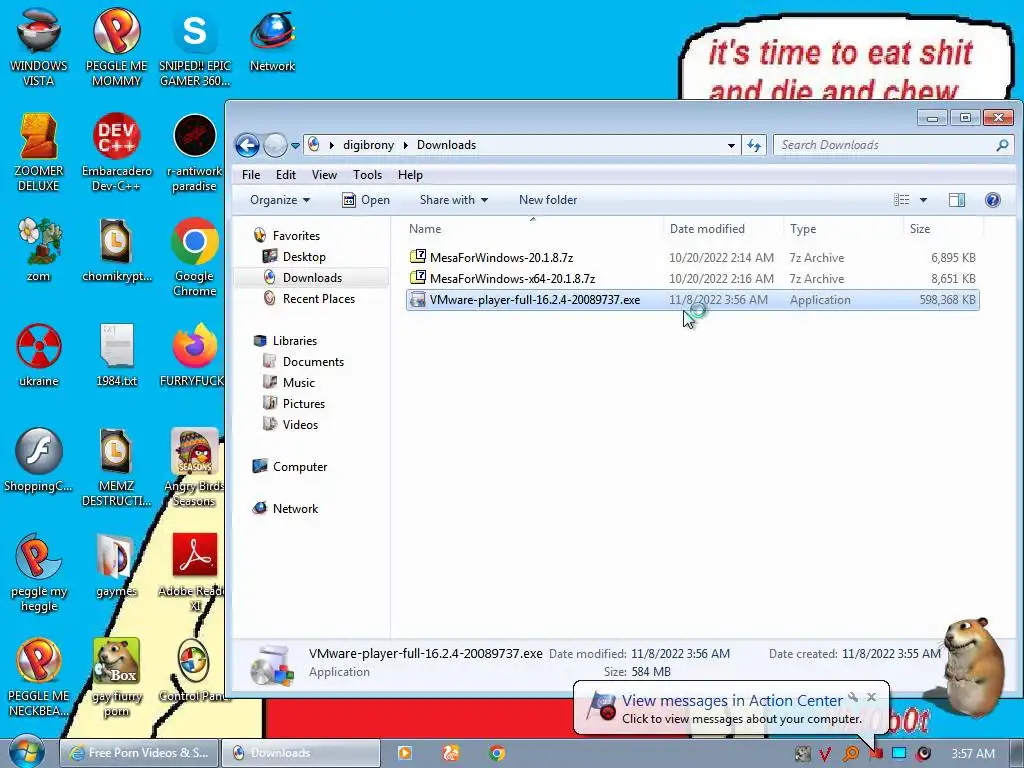Open the Help menu
Viewport: 1024px width, 768px height.
pos(410,174)
